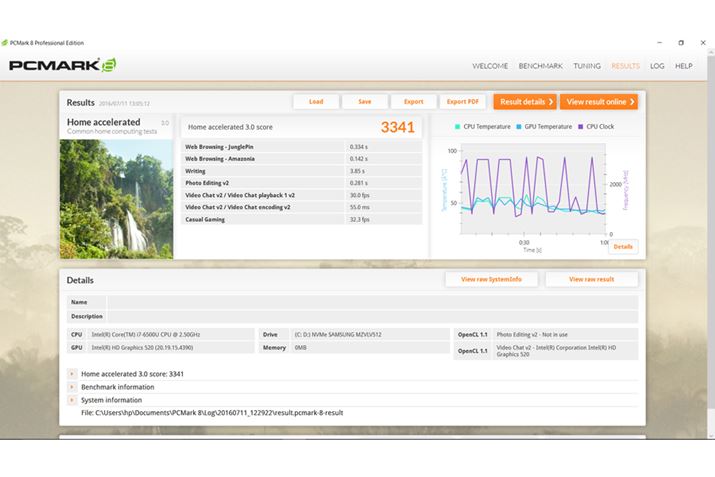The height and width of the screenshot is (477, 715).
Task: Click the CPU Temperature legend swatch
Action: 457,127
